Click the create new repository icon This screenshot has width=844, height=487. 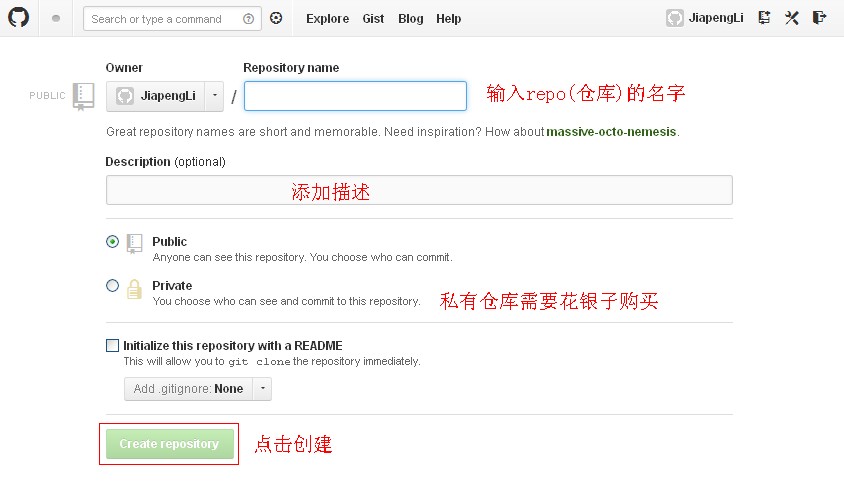click(764, 18)
